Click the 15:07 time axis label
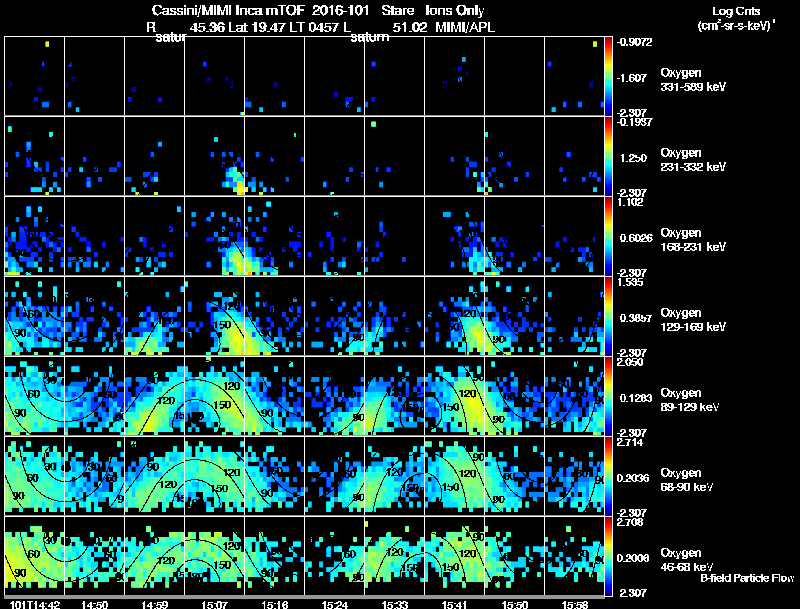This screenshot has width=800, height=609. click(214, 605)
